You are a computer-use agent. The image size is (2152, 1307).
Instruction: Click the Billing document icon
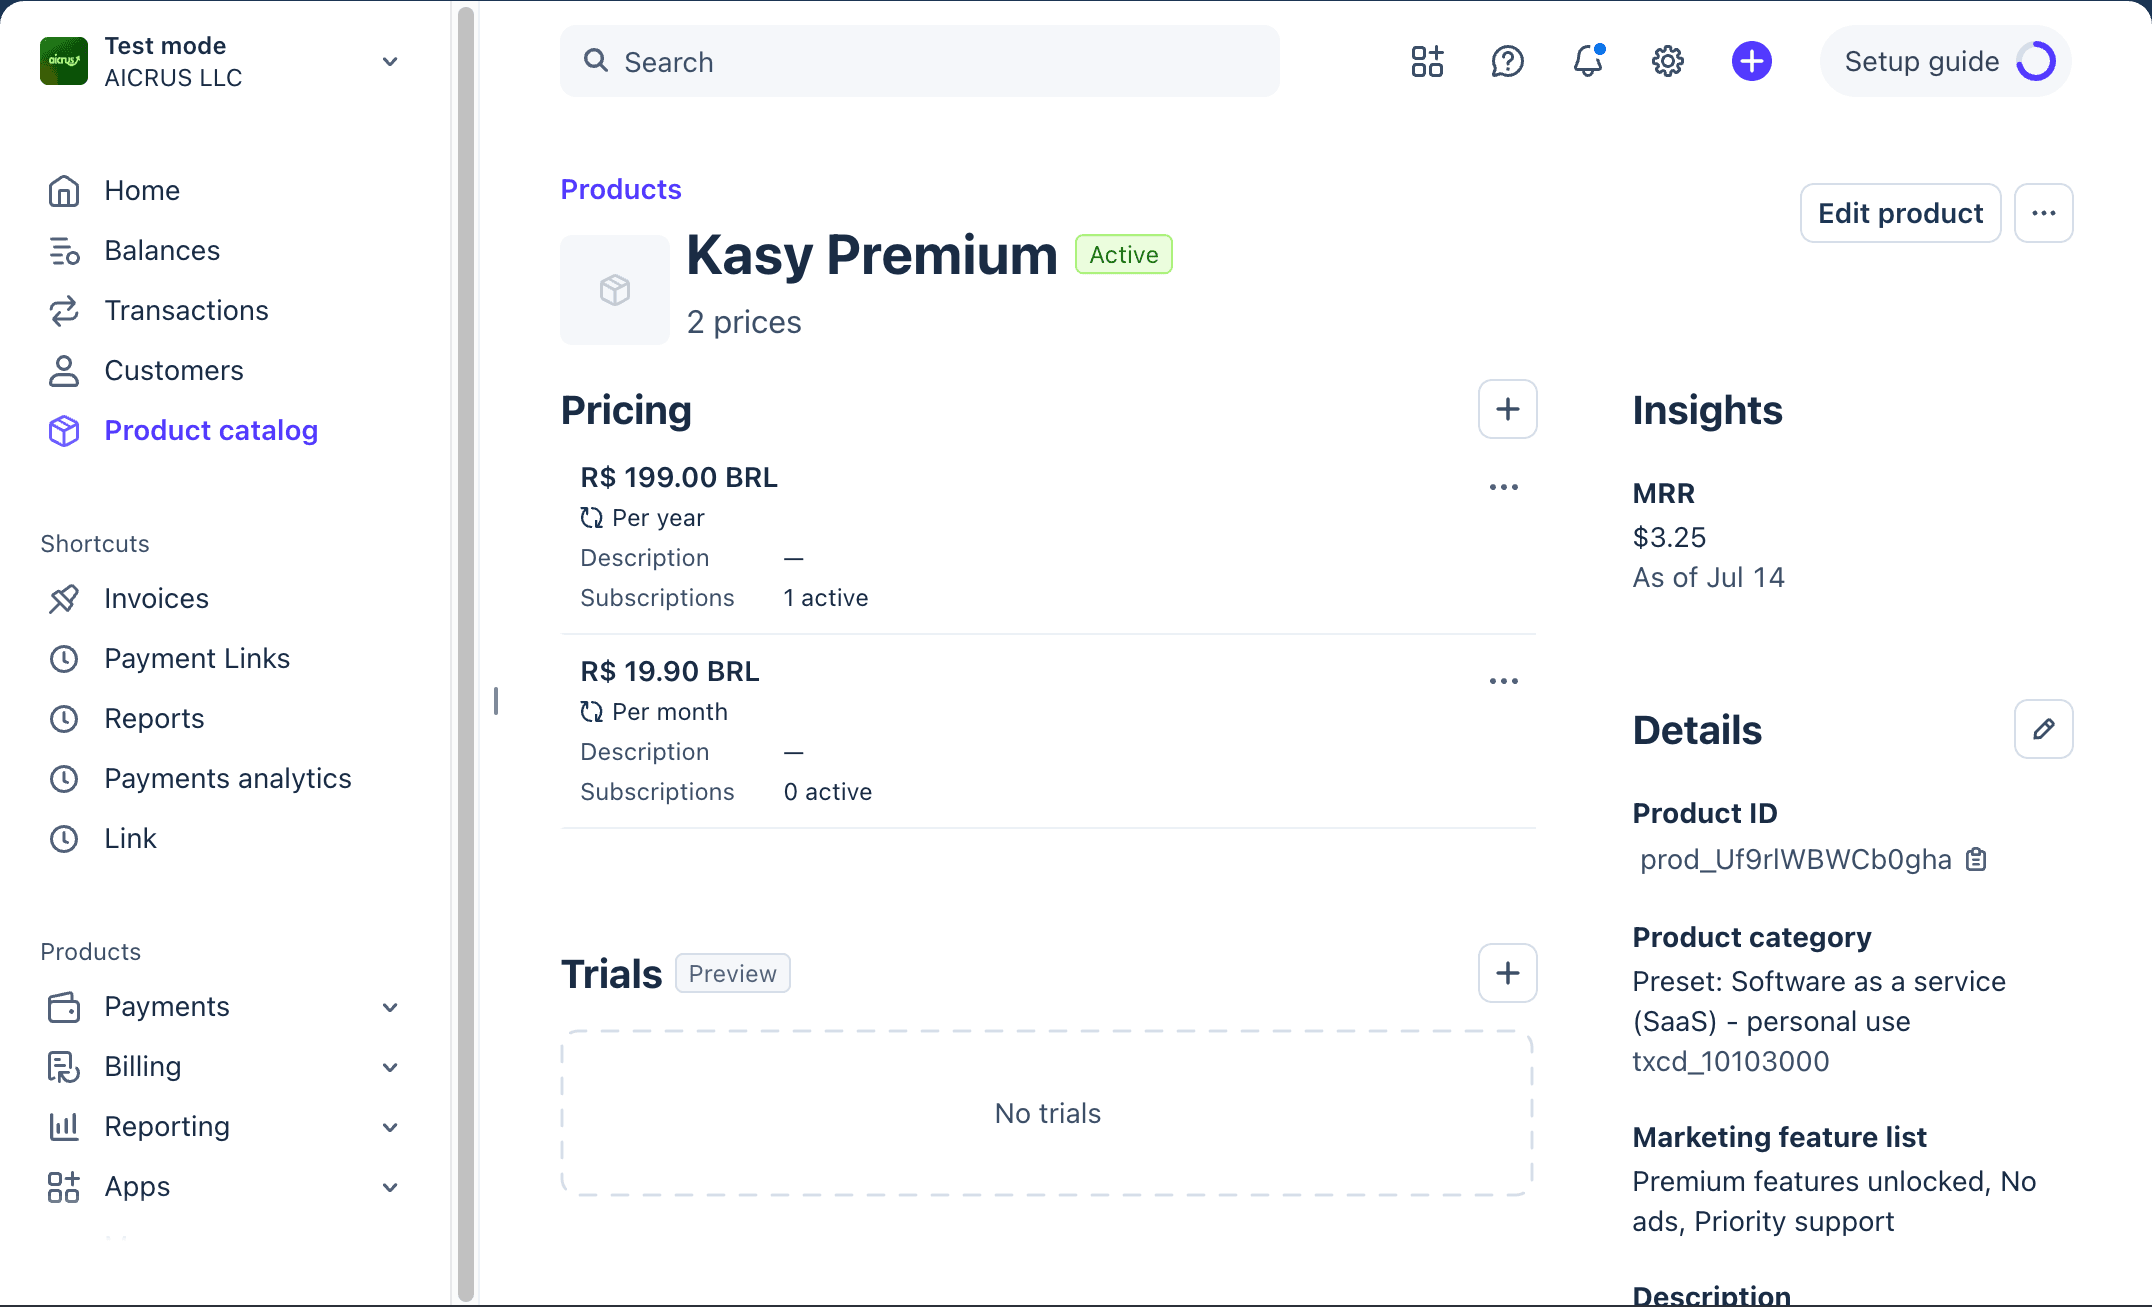point(64,1066)
